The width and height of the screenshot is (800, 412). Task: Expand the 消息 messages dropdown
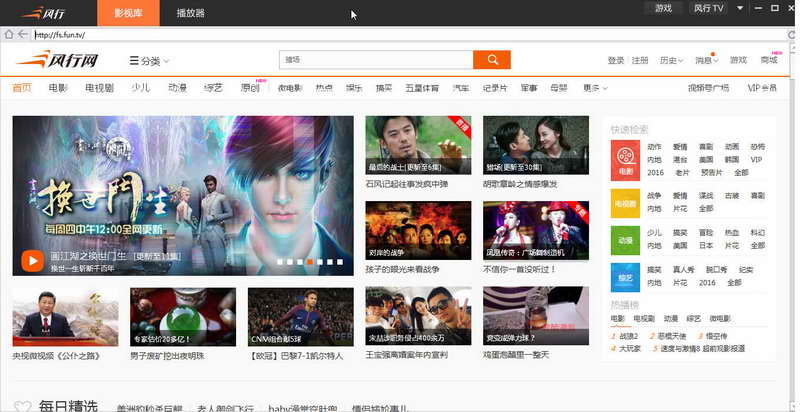[x=707, y=60]
